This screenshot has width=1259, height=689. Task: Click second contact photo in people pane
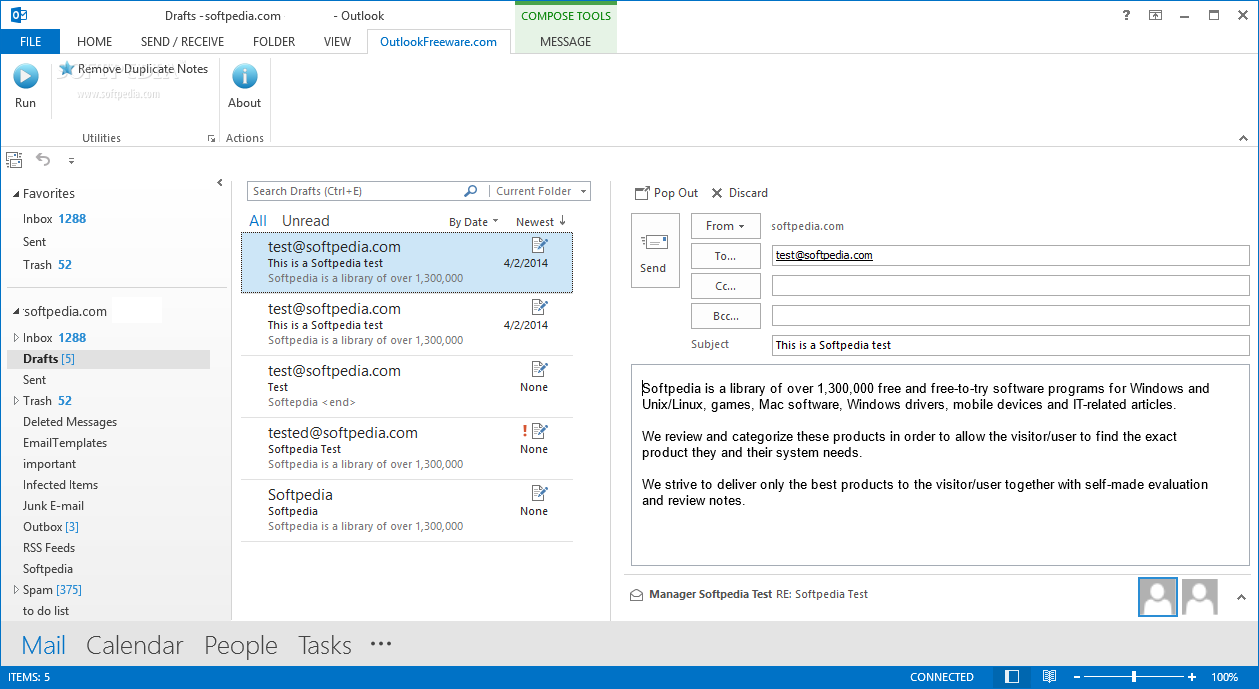(1200, 597)
